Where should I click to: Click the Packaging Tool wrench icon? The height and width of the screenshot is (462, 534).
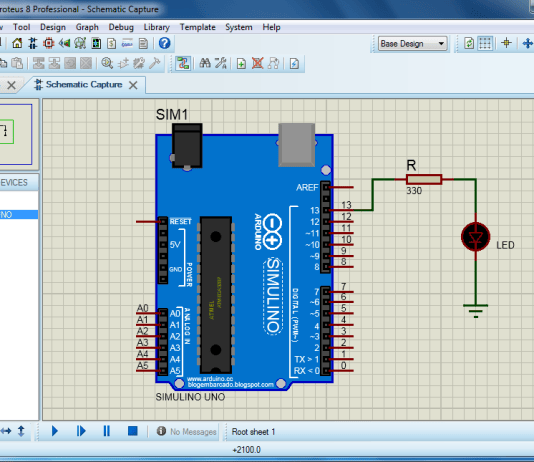139,63
